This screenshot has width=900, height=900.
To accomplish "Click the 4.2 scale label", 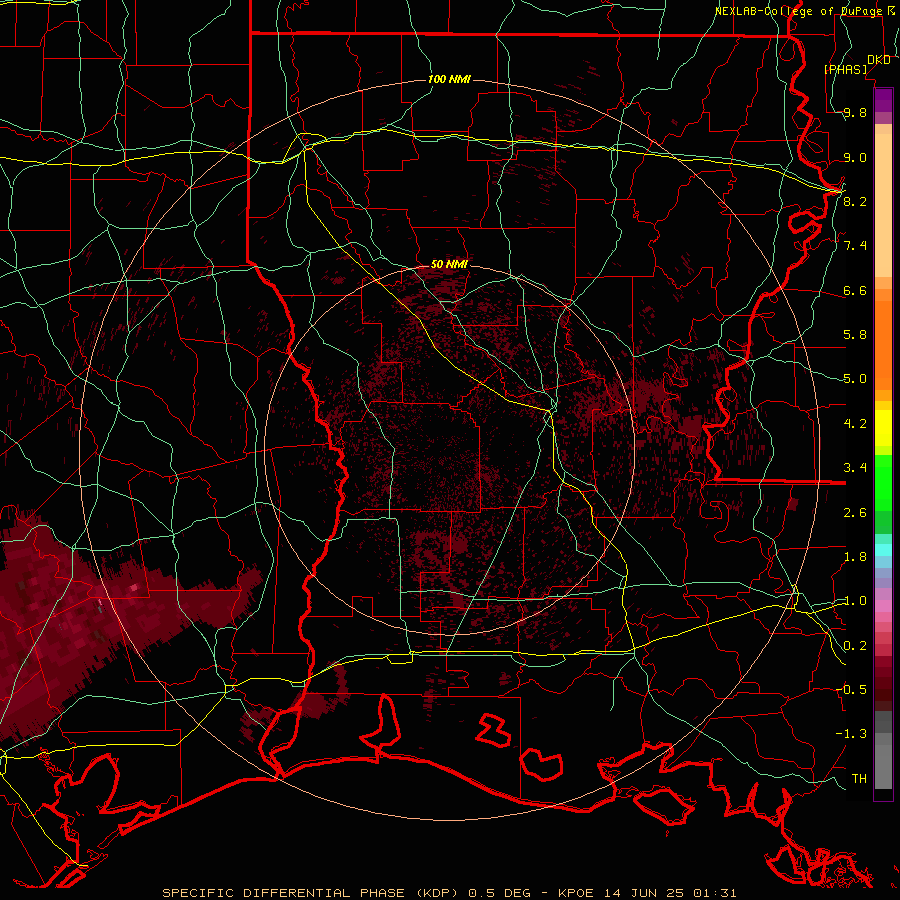I will [x=855, y=424].
